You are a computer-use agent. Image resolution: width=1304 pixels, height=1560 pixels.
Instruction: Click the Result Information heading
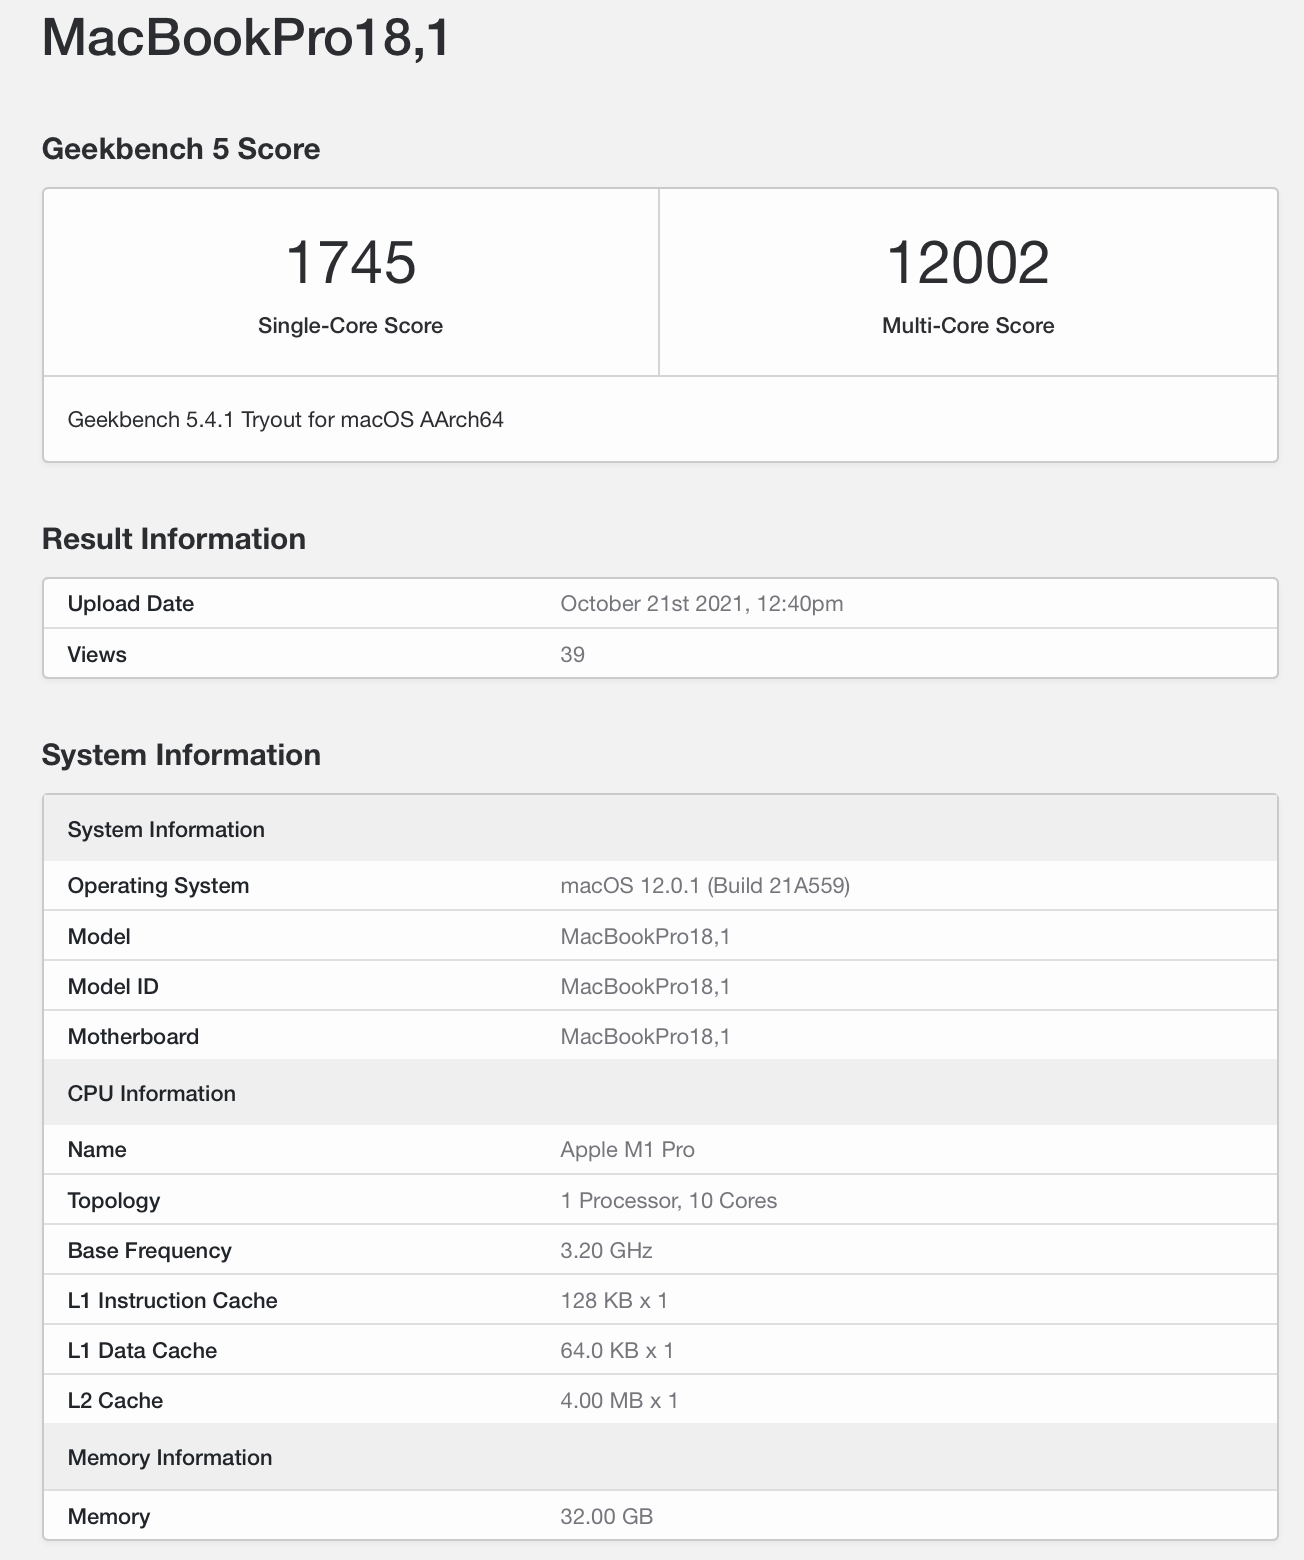pyautogui.click(x=174, y=539)
